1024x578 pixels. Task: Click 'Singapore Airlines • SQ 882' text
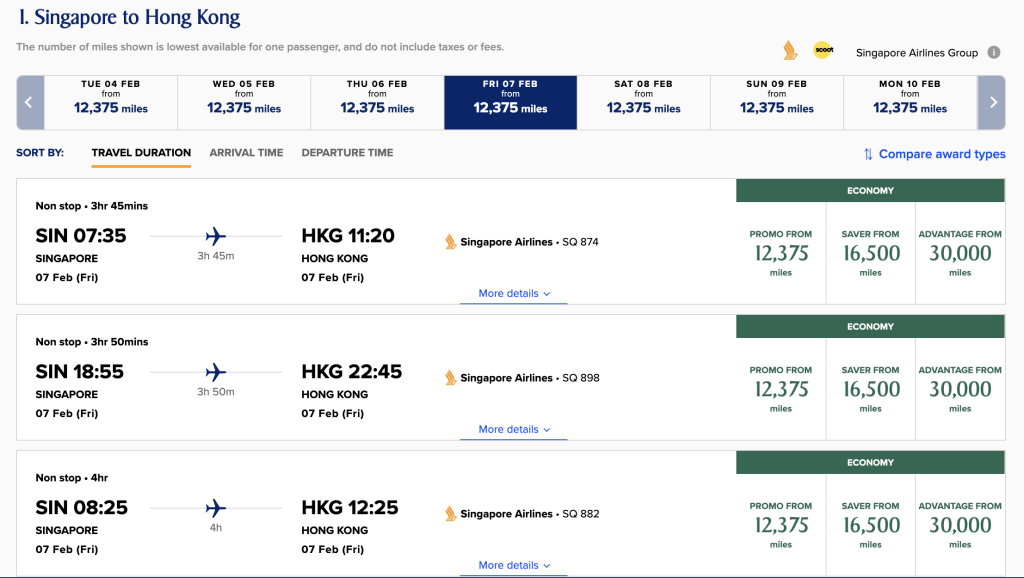530,513
